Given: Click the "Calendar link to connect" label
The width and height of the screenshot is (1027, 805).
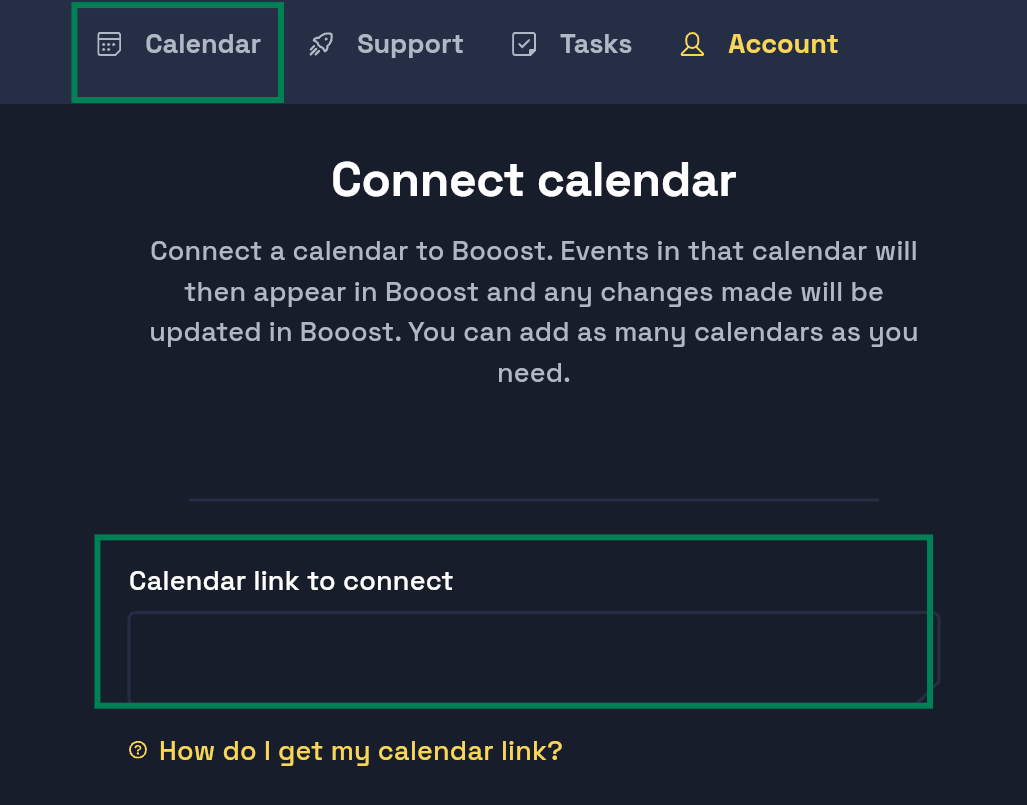Looking at the screenshot, I should point(290,580).
